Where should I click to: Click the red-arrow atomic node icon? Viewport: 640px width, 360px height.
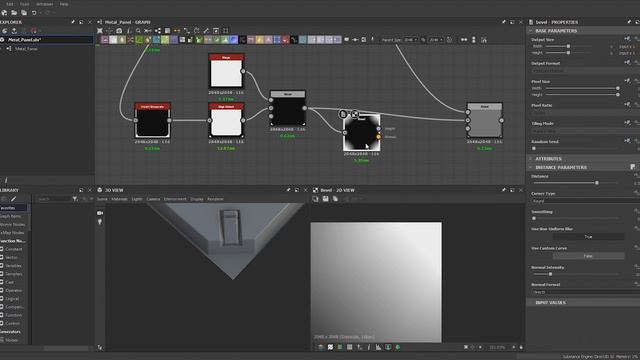click(x=285, y=40)
